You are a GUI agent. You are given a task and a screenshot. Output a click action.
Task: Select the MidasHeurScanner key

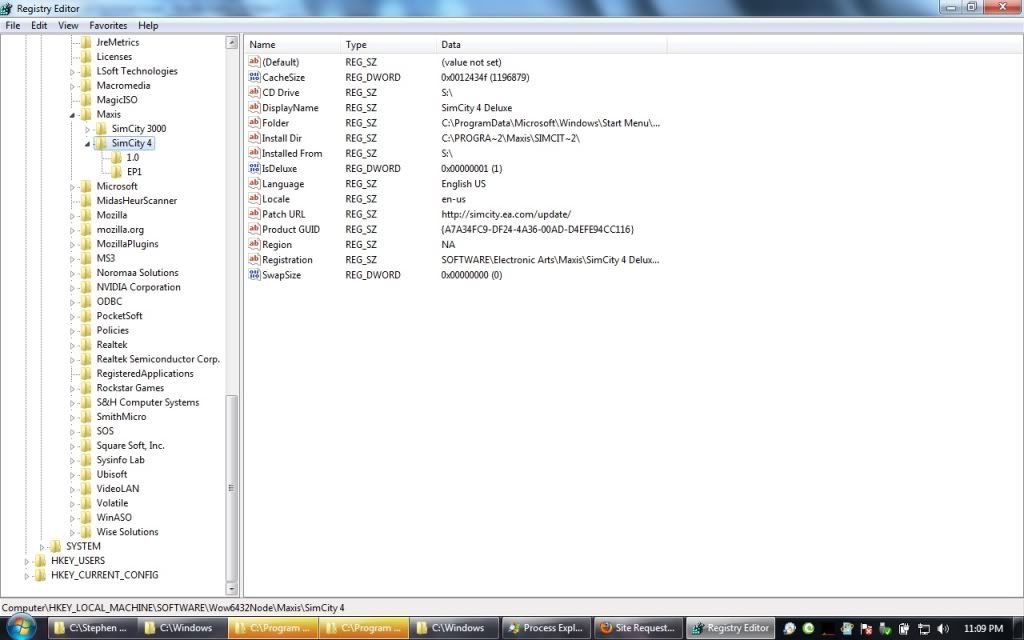coord(136,200)
